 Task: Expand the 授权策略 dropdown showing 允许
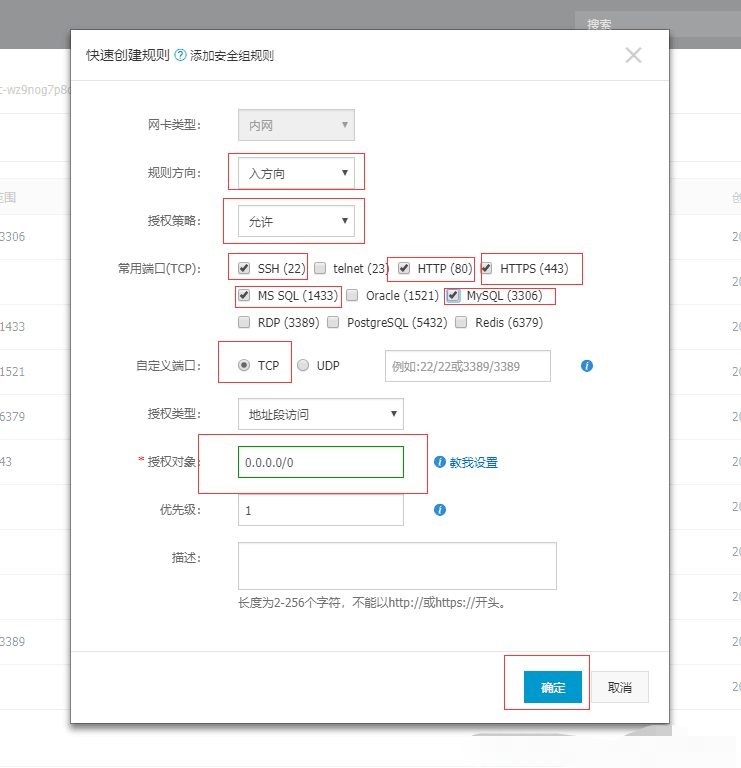[x=296, y=221]
